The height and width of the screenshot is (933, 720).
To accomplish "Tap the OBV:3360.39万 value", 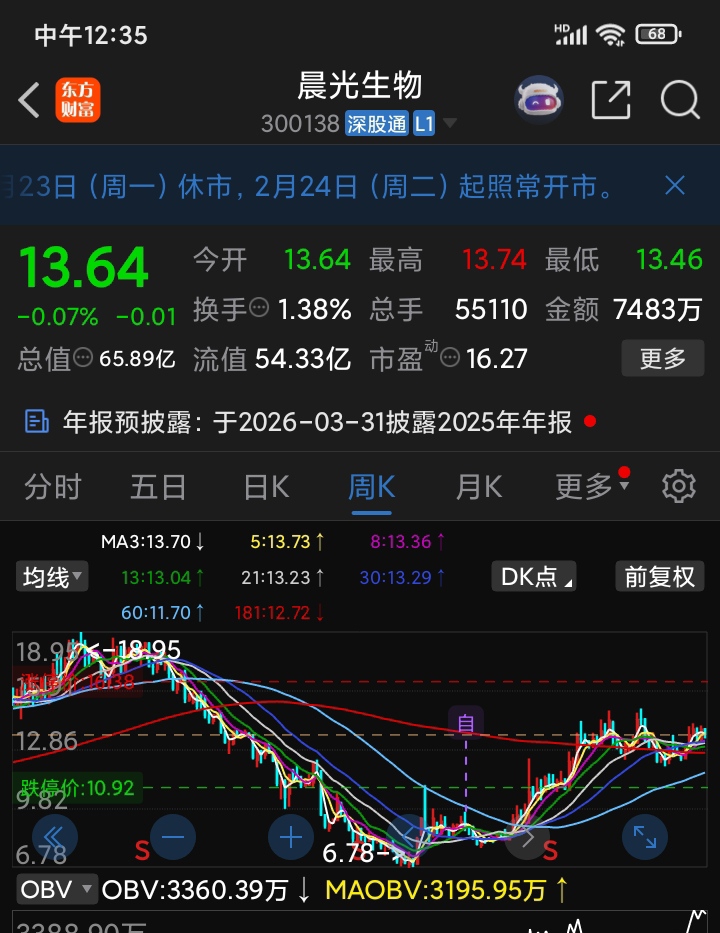I will [206, 890].
